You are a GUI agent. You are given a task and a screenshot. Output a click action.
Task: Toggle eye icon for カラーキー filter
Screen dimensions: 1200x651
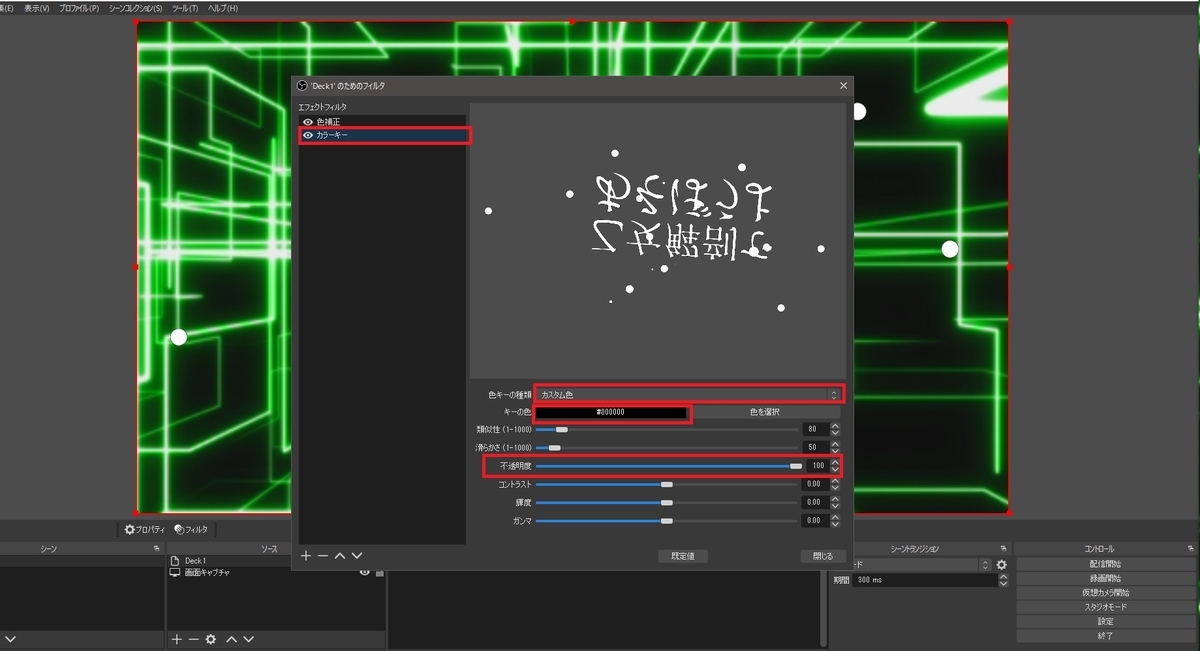point(308,135)
